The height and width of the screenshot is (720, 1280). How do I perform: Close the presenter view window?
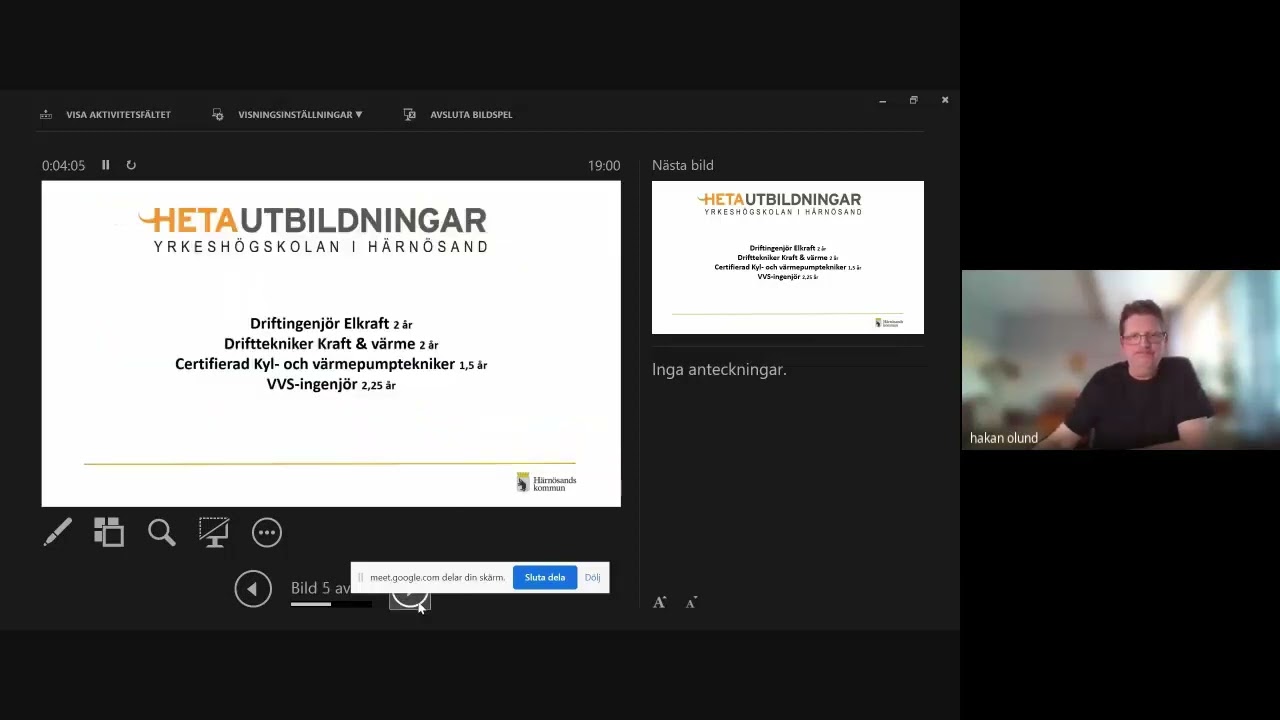[944, 100]
